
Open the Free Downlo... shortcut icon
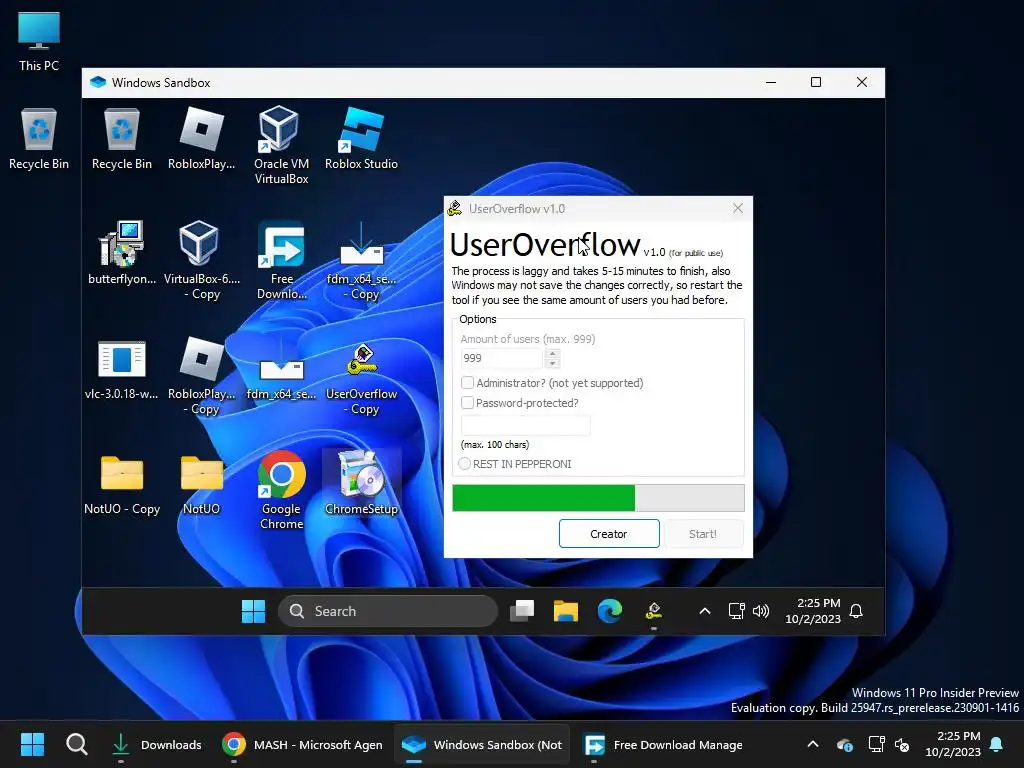[x=281, y=260]
